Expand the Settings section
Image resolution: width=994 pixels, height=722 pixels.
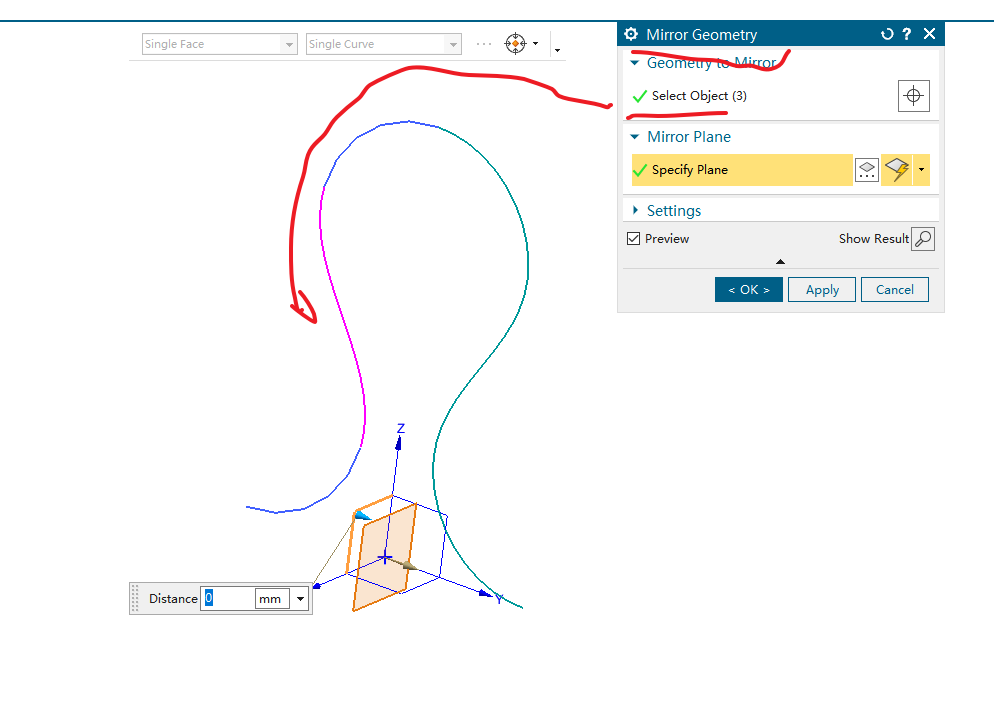click(x=635, y=210)
